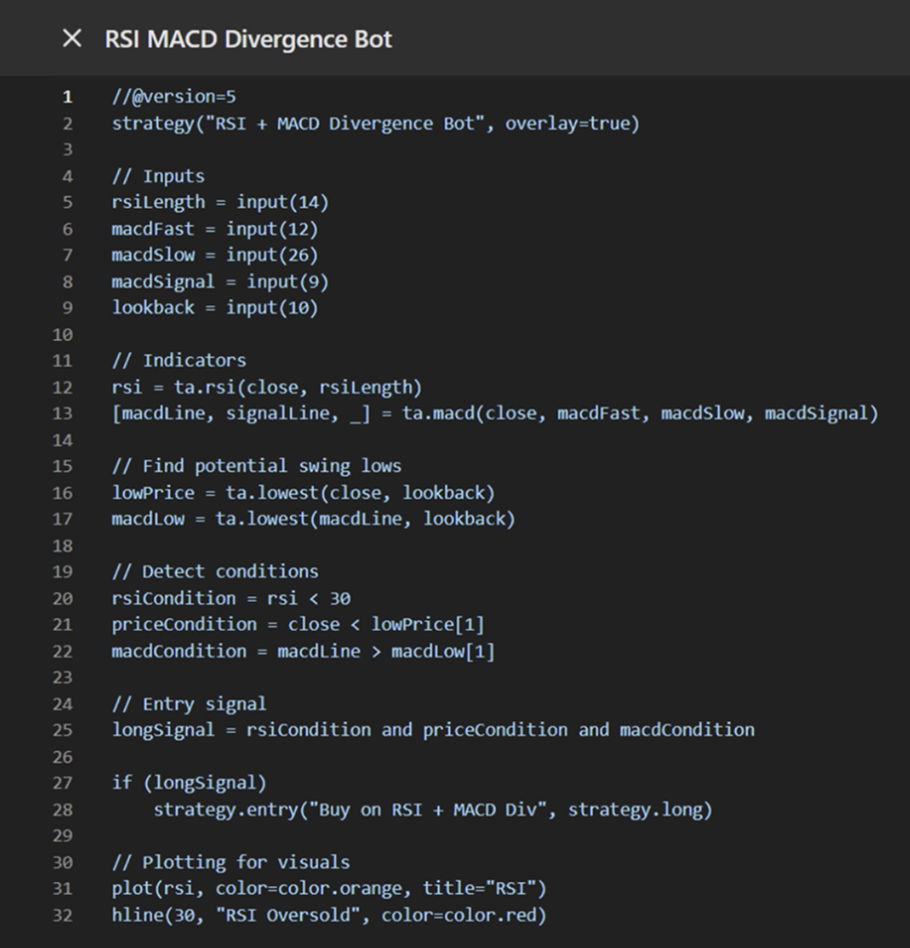
Task: Click the //@version=5 comment line
Action: coord(174,97)
